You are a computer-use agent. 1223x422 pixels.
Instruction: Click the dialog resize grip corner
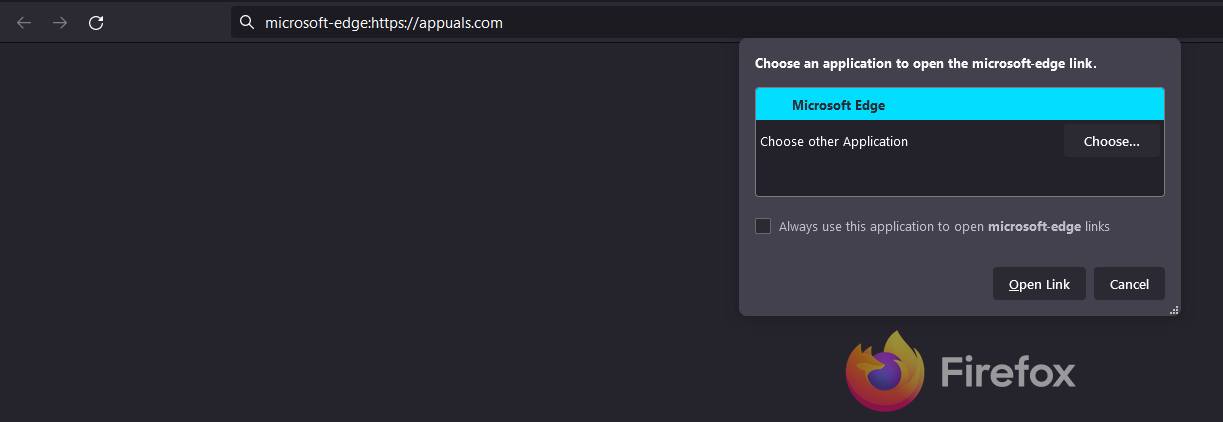[x=1174, y=310]
